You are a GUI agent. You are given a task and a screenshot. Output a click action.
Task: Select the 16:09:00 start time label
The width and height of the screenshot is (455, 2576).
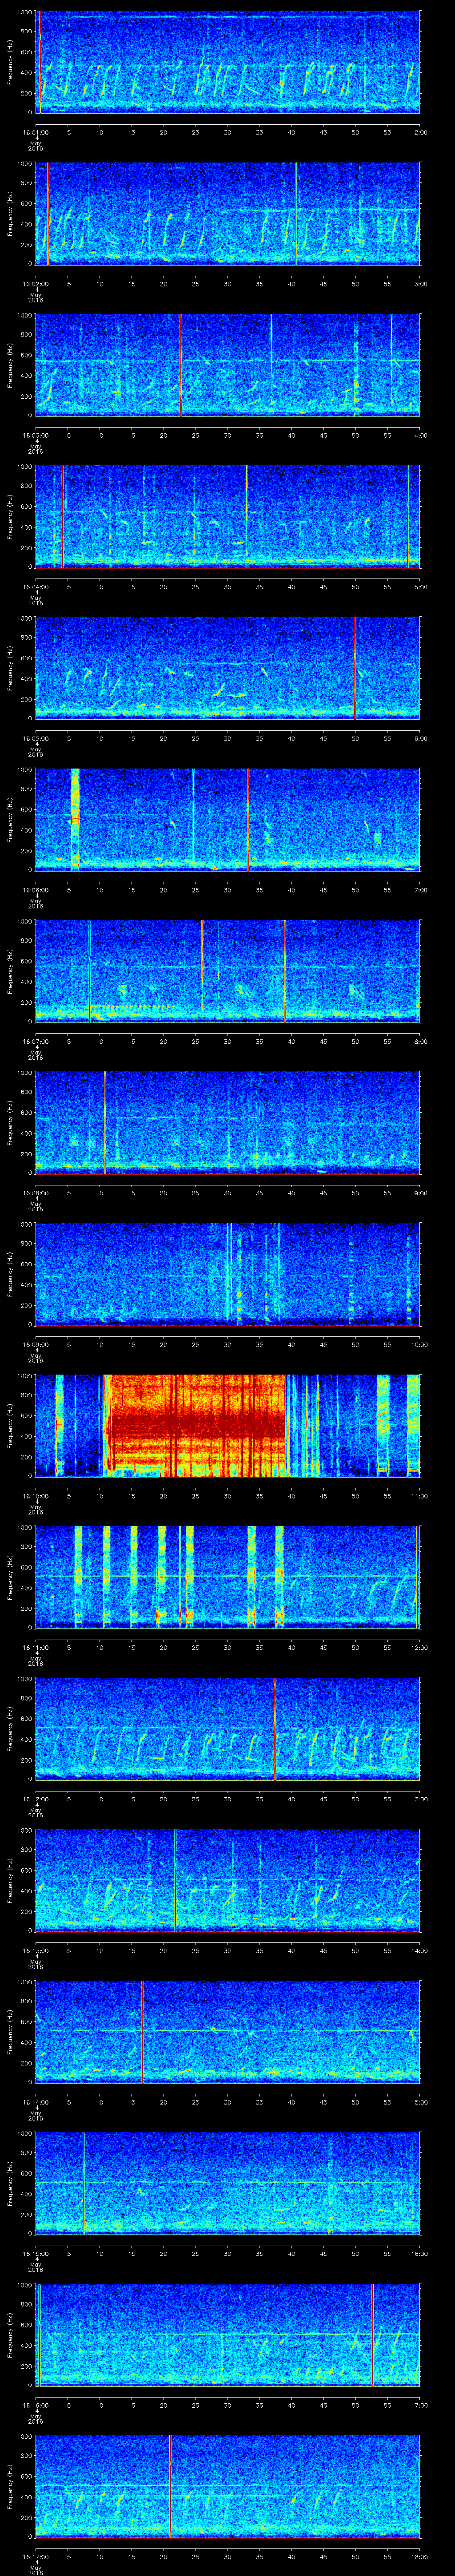[35, 1344]
